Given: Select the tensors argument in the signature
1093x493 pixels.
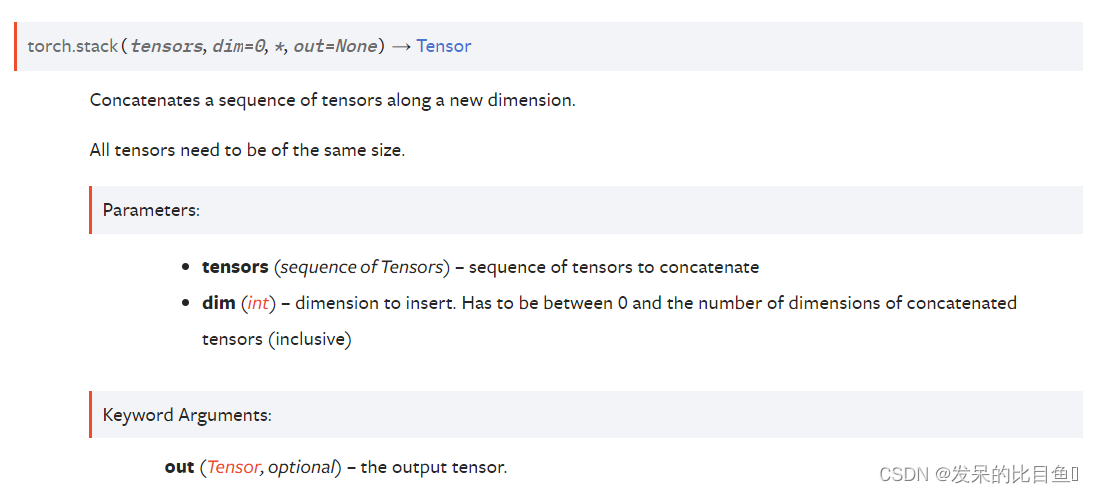Looking at the screenshot, I should 167,47.
